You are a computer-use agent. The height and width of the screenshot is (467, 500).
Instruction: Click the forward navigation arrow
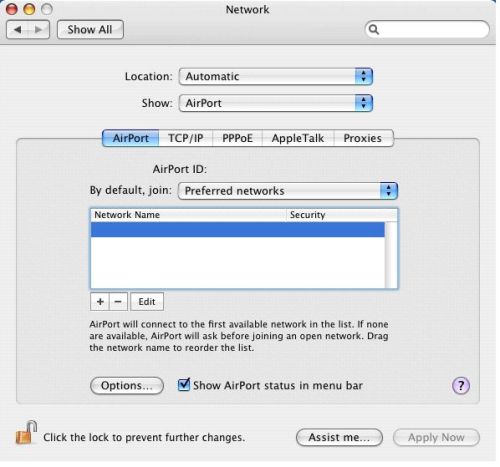point(39,30)
